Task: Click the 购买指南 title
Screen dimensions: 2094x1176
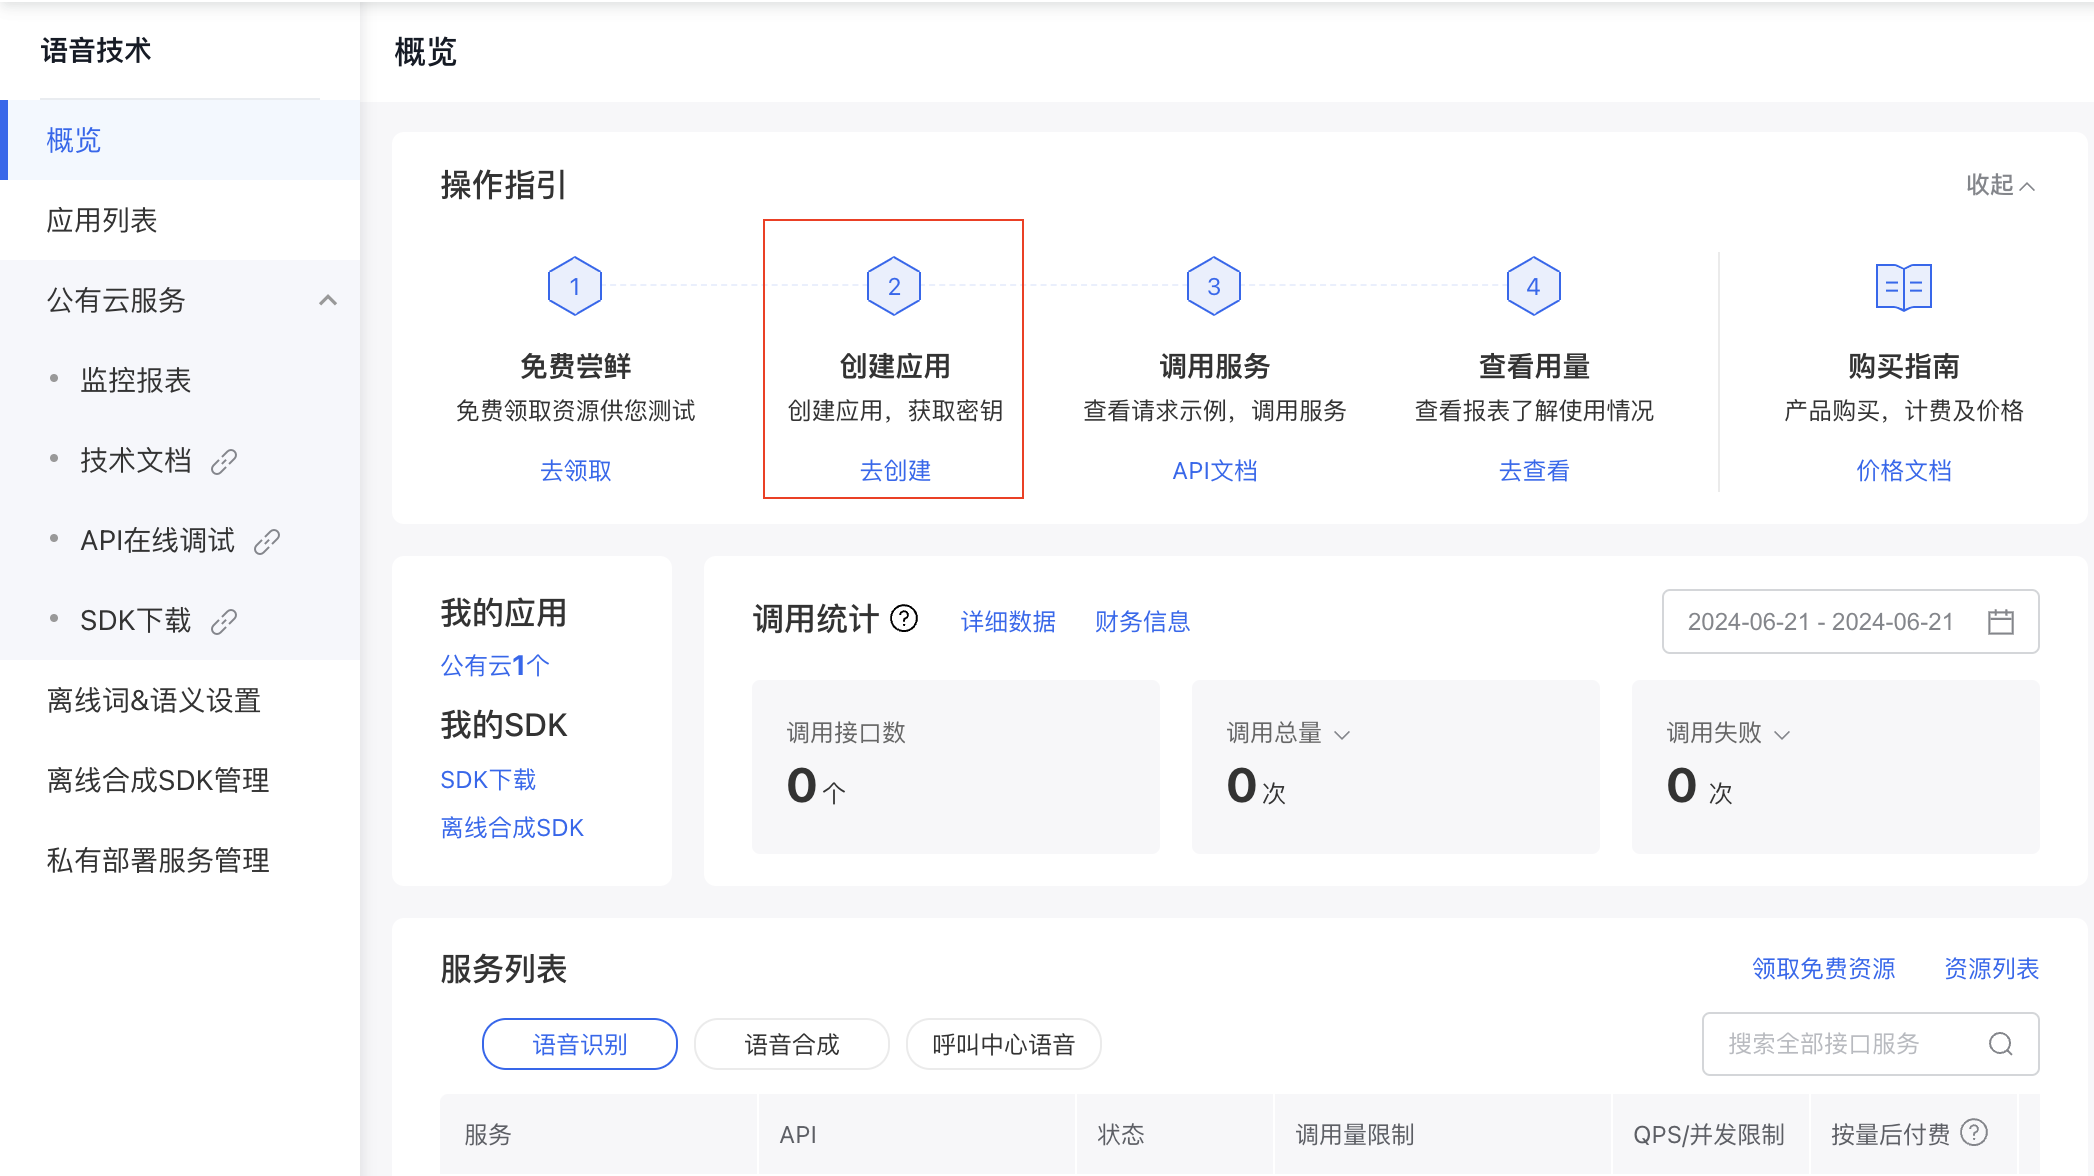Action: (x=1903, y=366)
